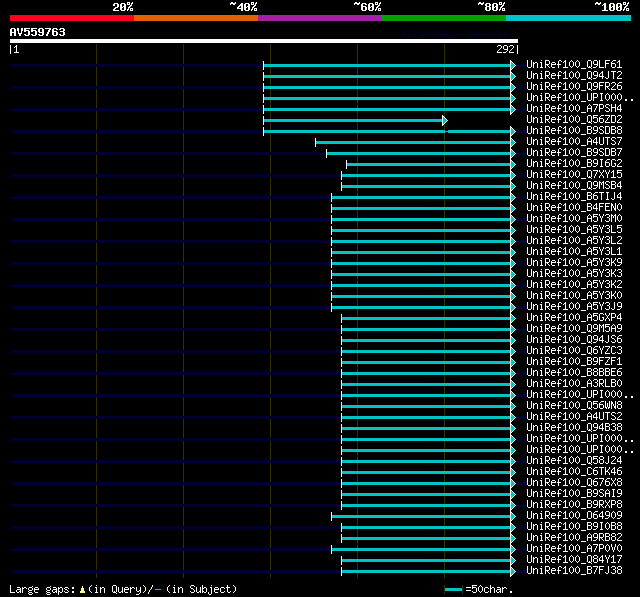Choose the UniRef100_A5Y3L5 entry

coord(574,230)
